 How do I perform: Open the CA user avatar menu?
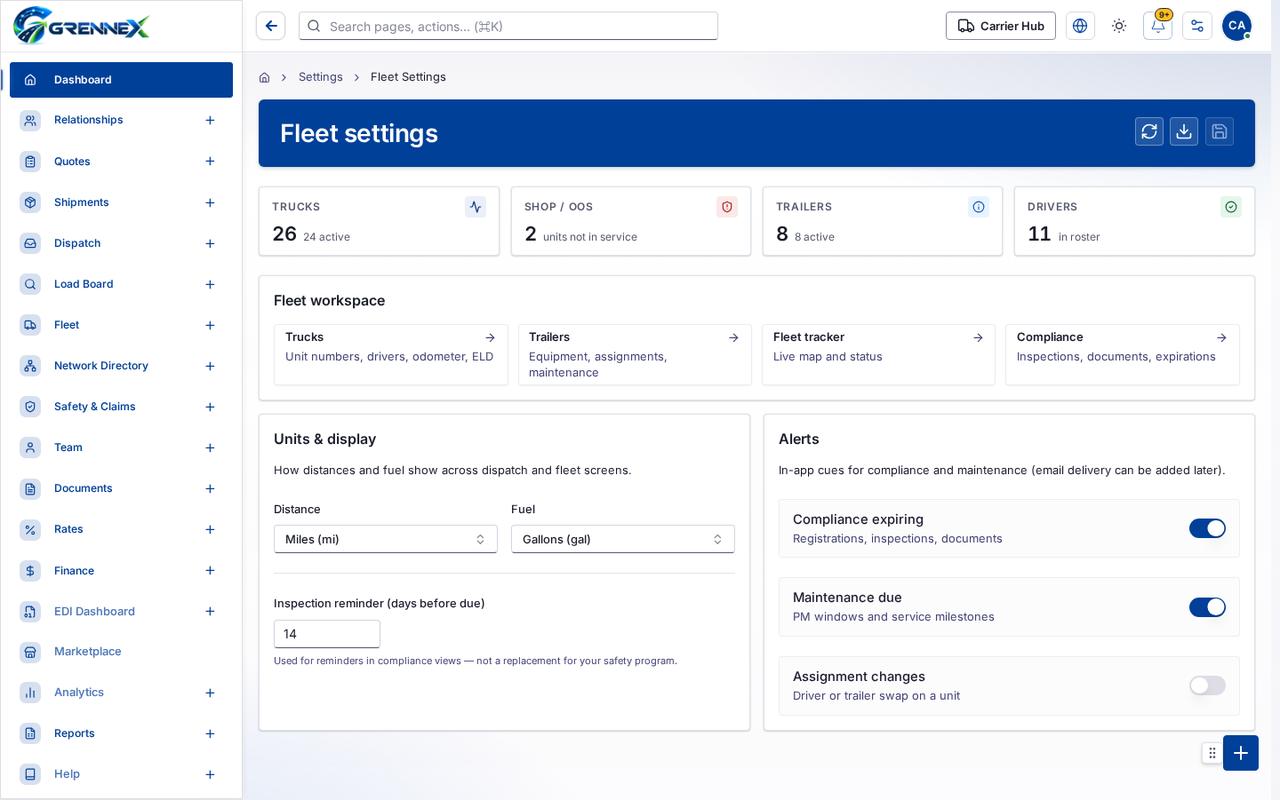1237,26
